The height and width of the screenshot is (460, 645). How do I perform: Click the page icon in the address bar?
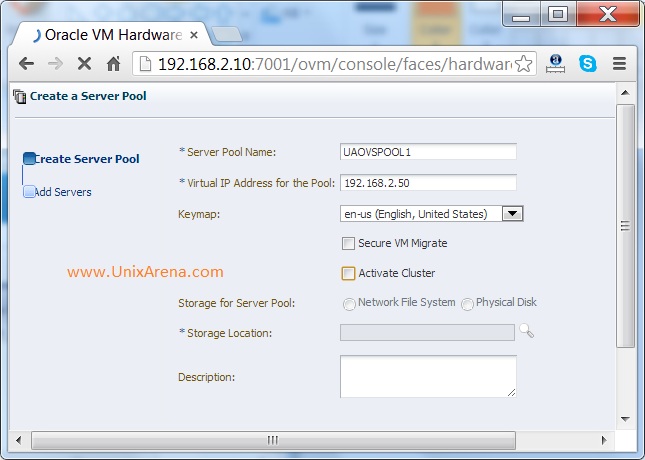point(145,64)
